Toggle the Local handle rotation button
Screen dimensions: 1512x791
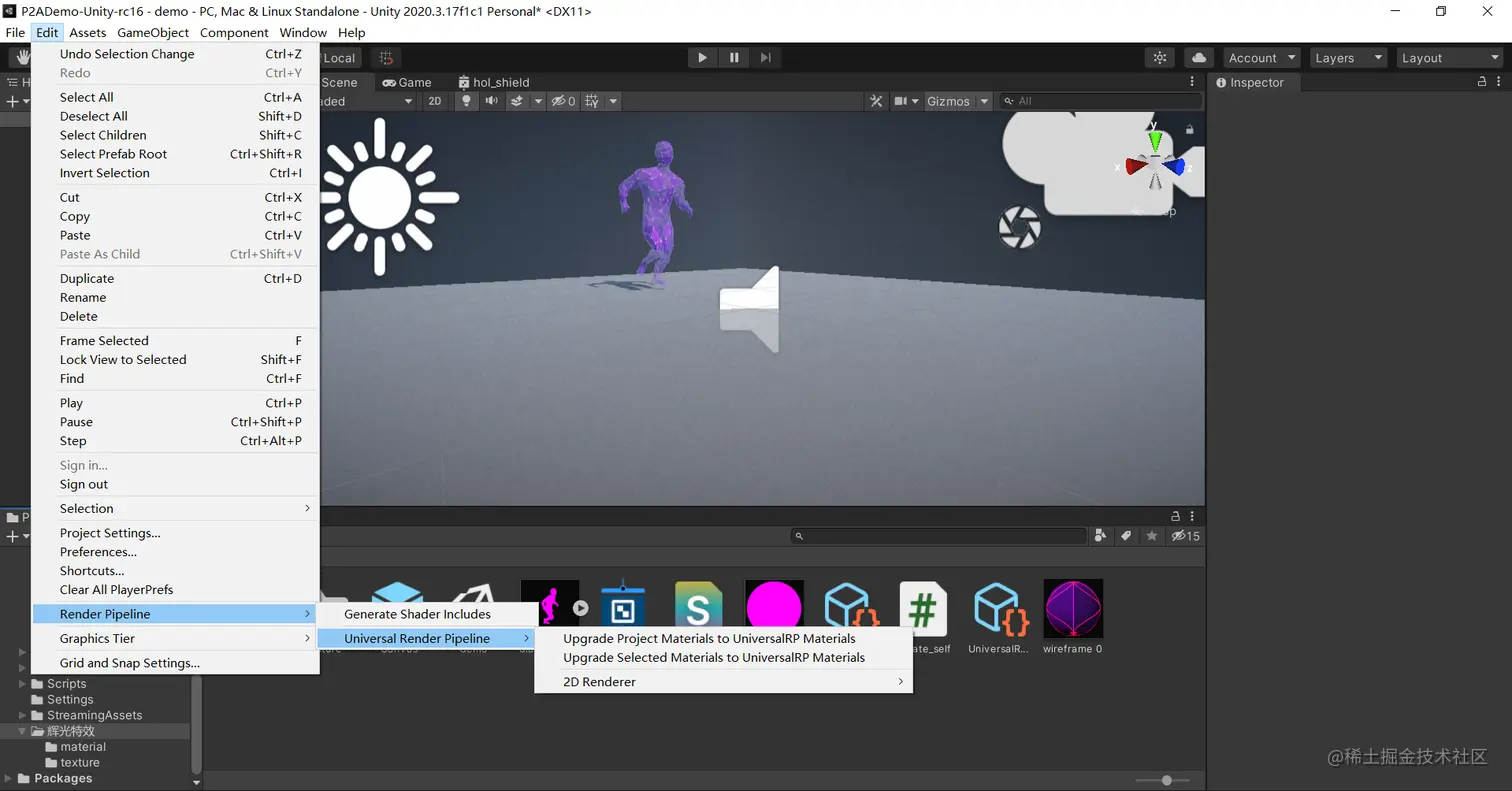[x=339, y=58]
